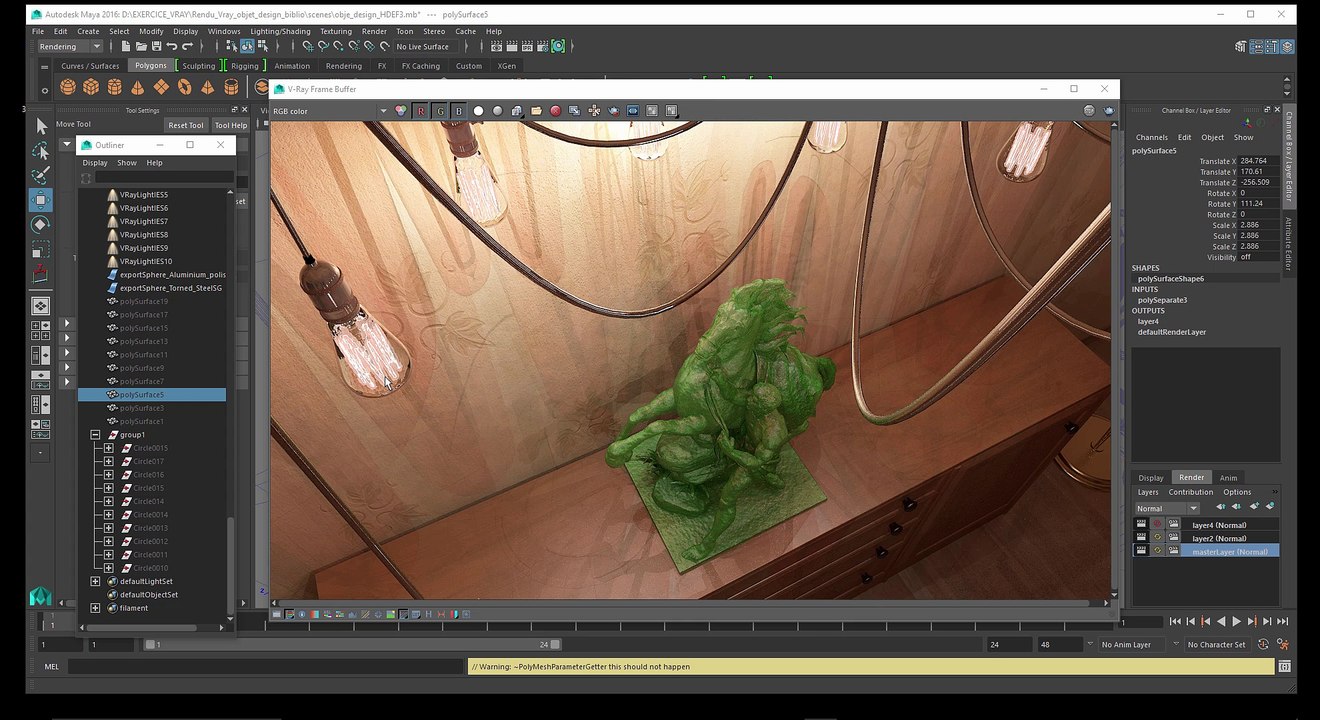
Task: Toggle renderable flag for layer2
Action: pos(1141,537)
